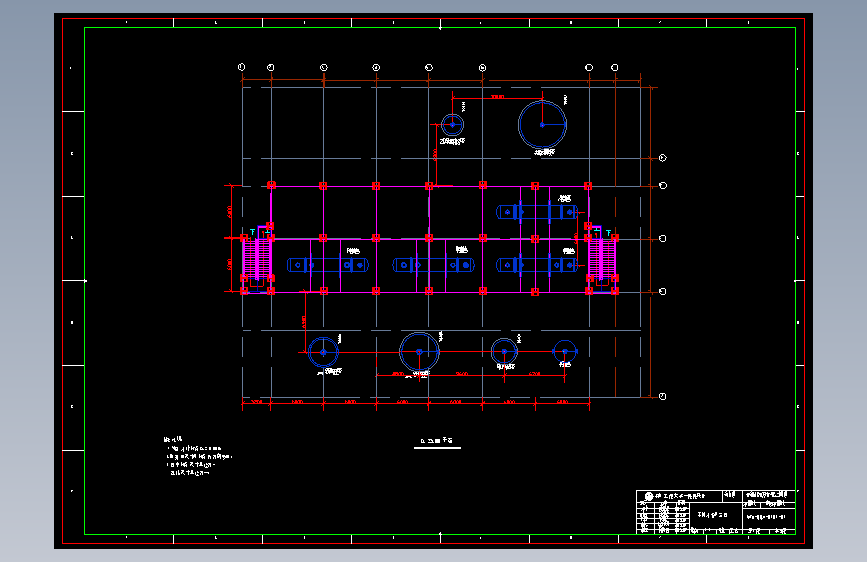
Task: Click the underlined drawing title below the plan
Action: (437, 441)
